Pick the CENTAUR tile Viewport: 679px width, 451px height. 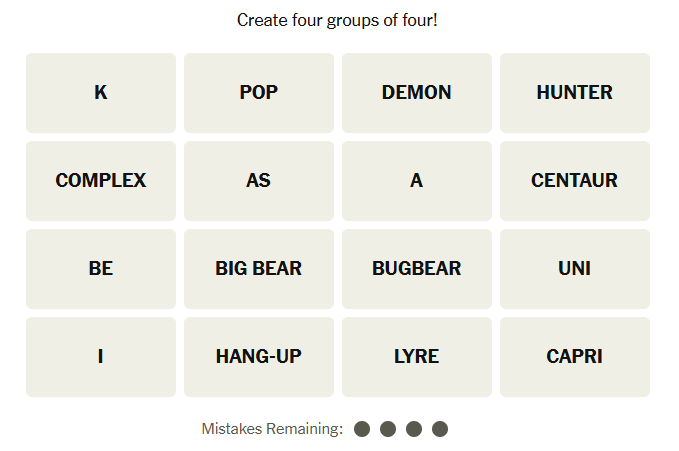click(575, 181)
